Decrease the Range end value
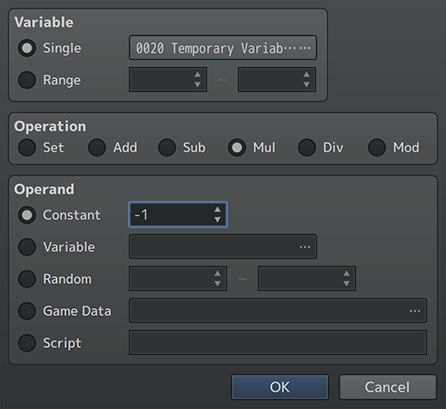This screenshot has width=446, height=409. [x=306, y=85]
